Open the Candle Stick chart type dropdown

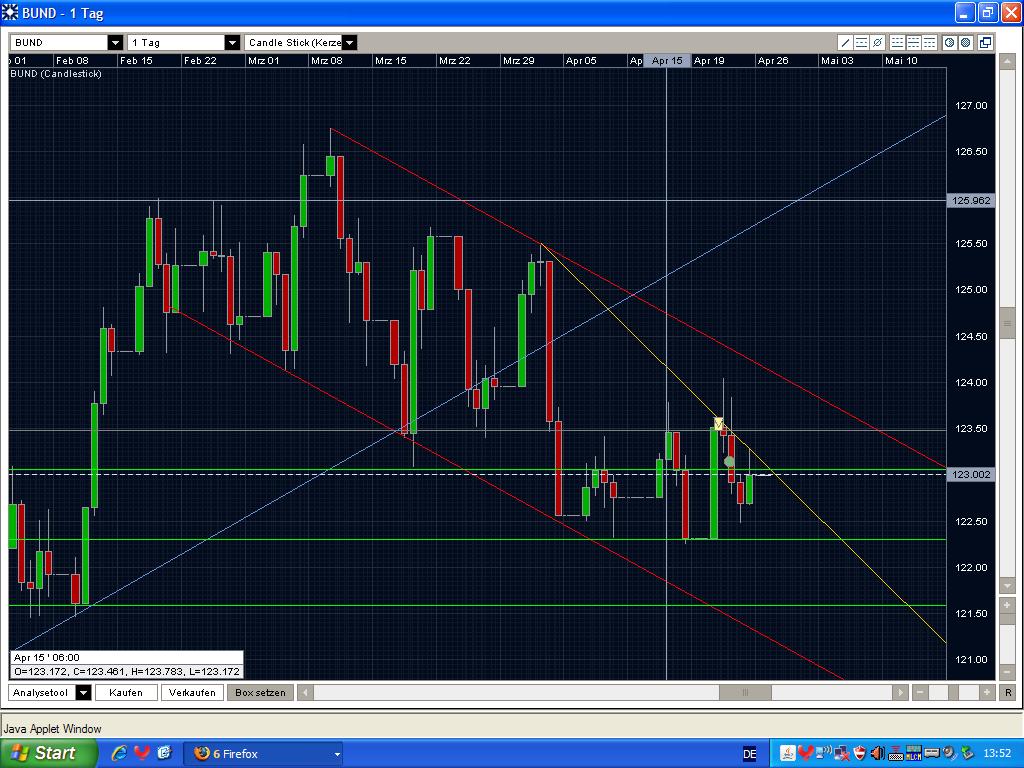[350, 42]
